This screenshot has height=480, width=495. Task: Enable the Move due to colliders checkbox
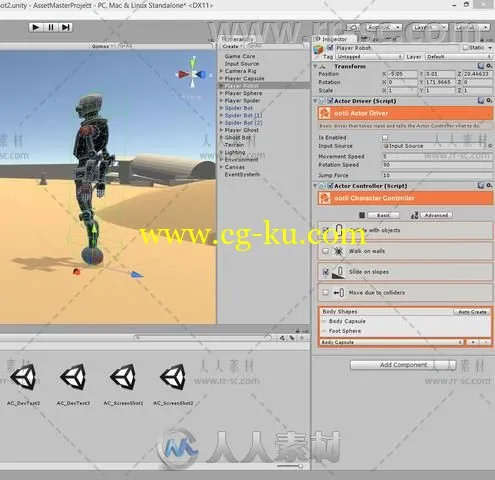tap(325, 293)
